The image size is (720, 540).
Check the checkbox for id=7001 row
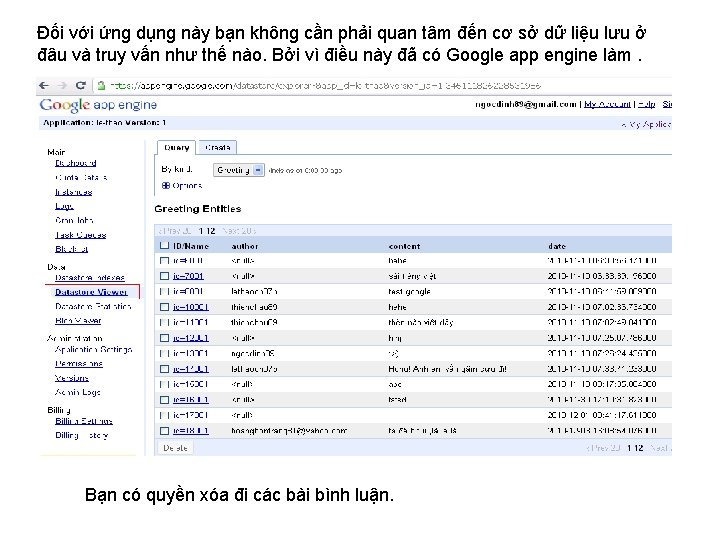(x=164, y=276)
